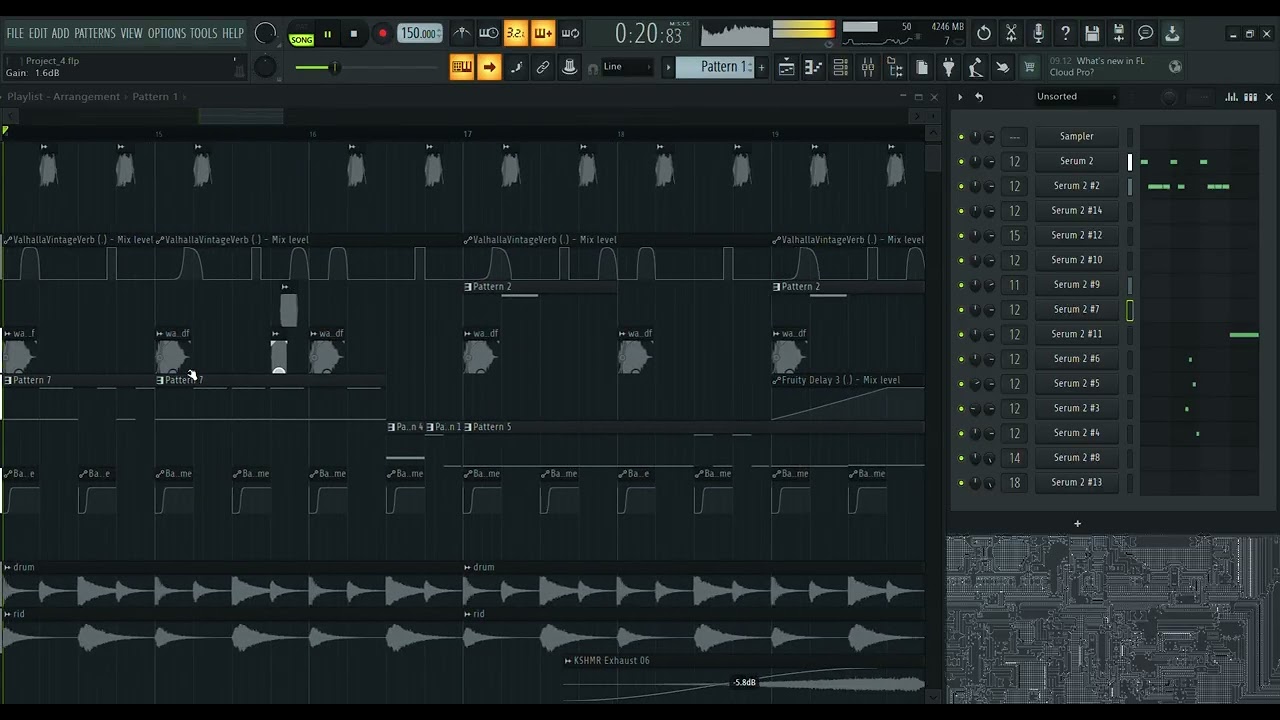
Task: Mute the Sampler channel LED
Action: pyautogui.click(x=962, y=137)
